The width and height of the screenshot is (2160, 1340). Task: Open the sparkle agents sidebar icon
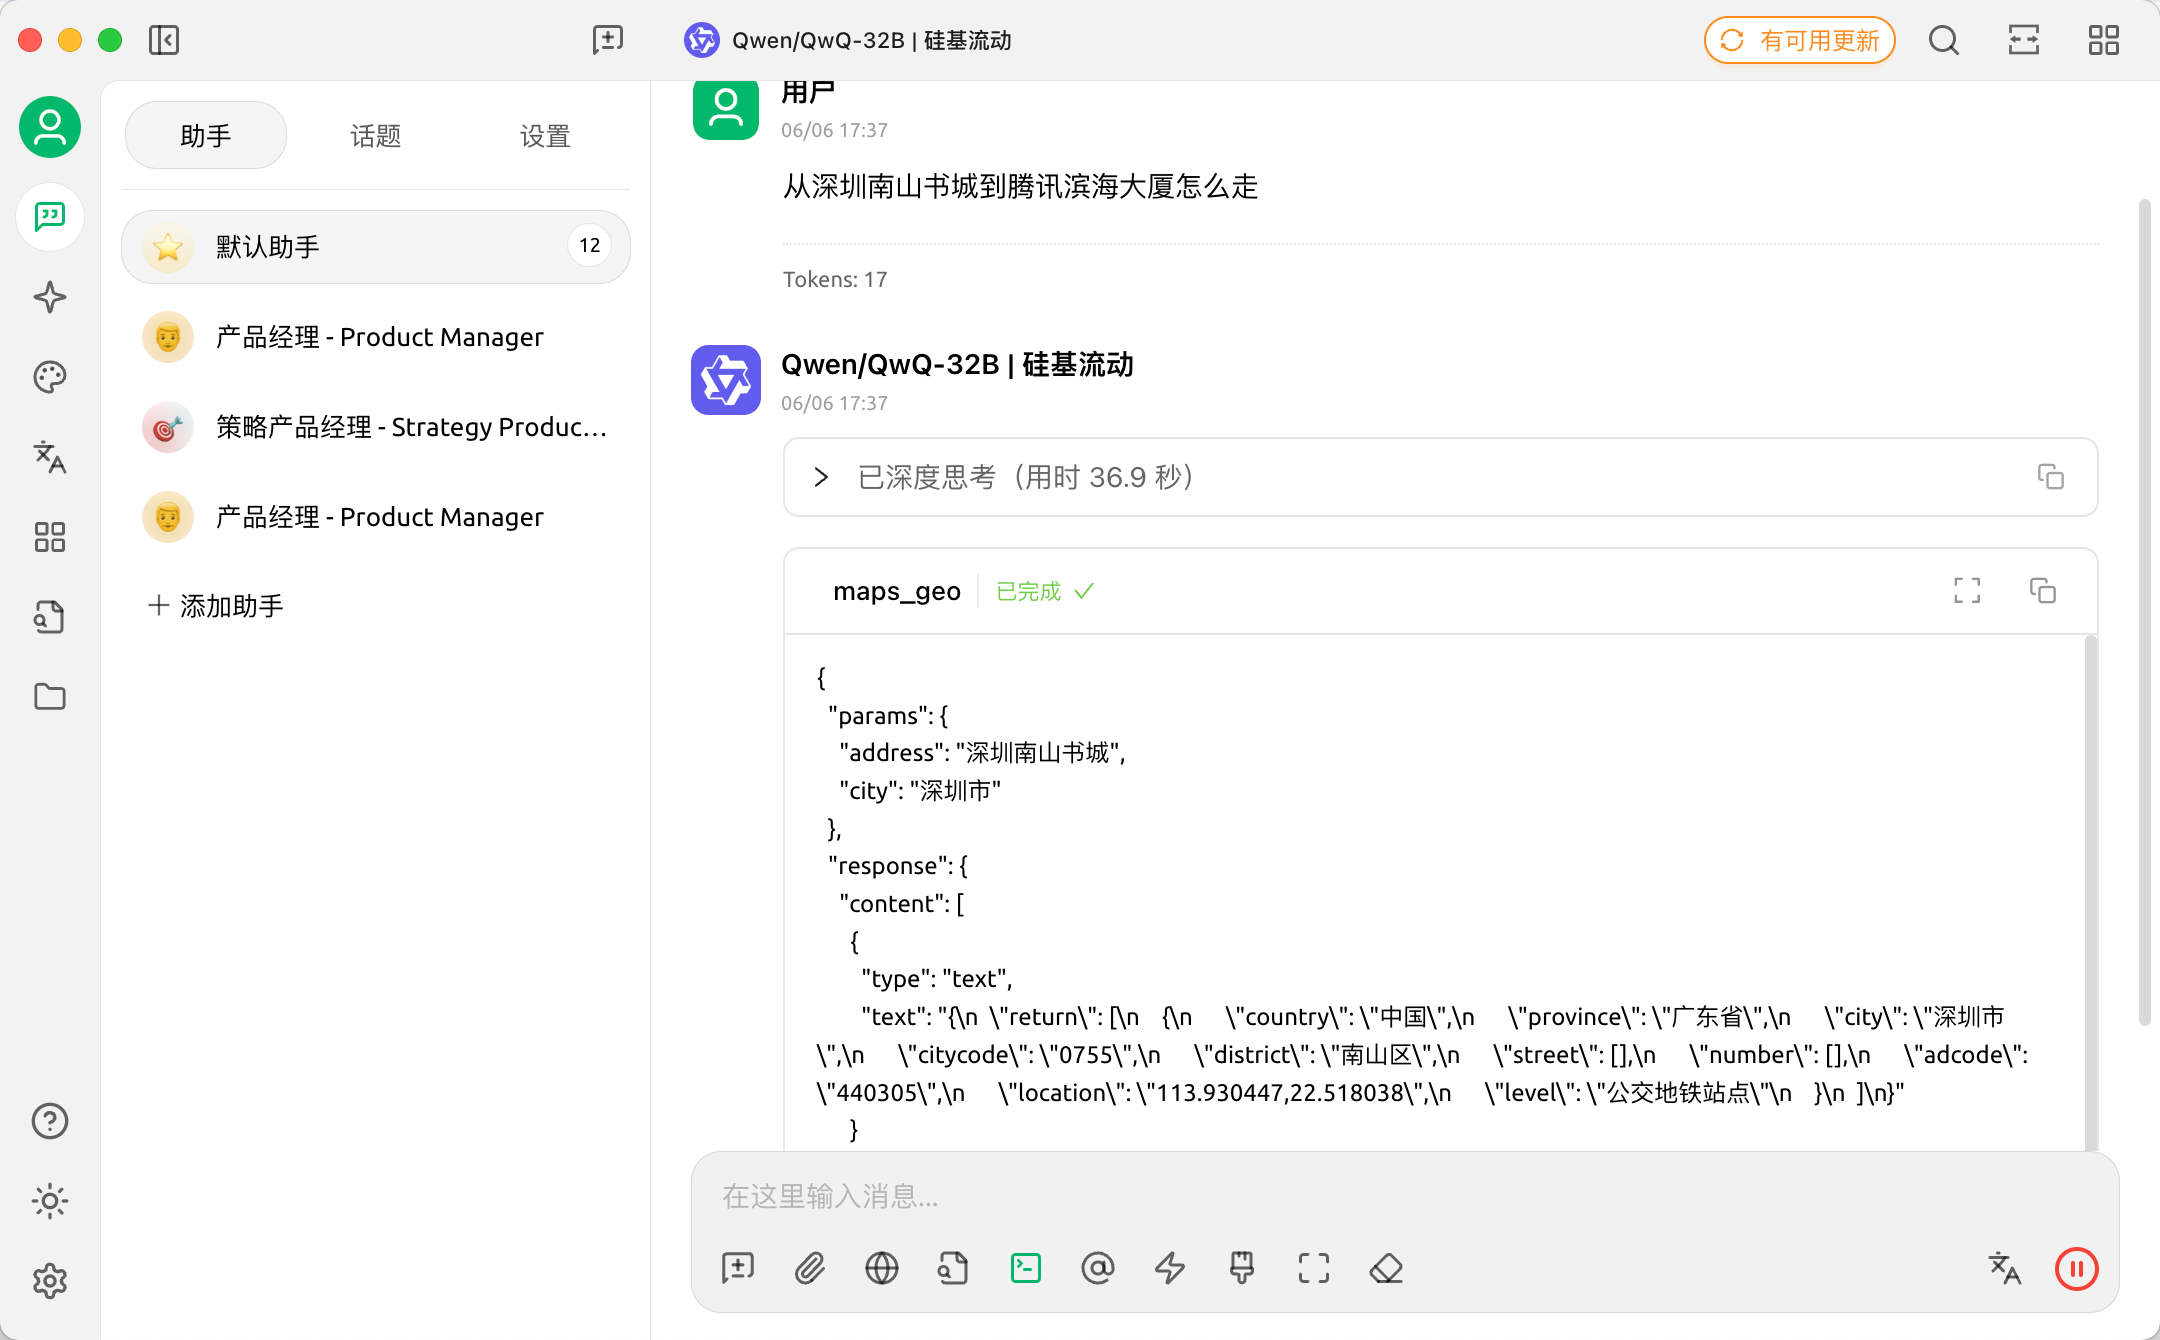(50, 297)
